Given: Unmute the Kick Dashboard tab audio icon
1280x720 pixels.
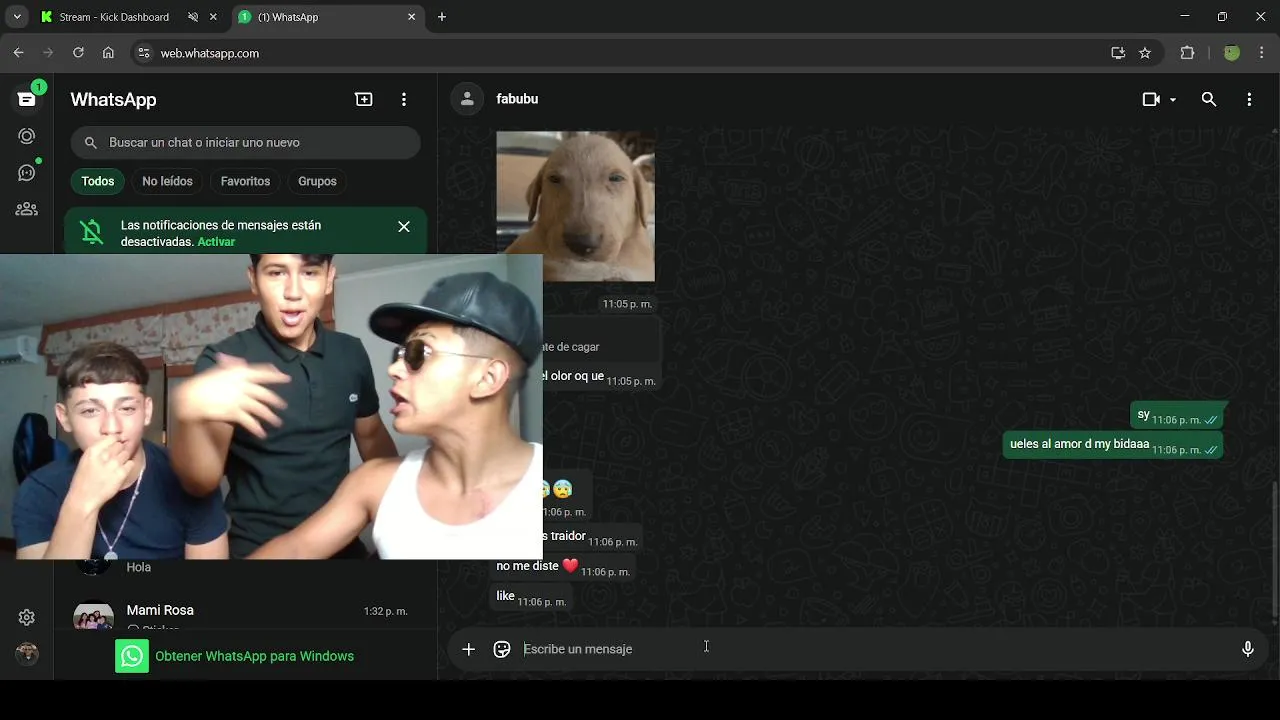Looking at the screenshot, I should coord(193,17).
